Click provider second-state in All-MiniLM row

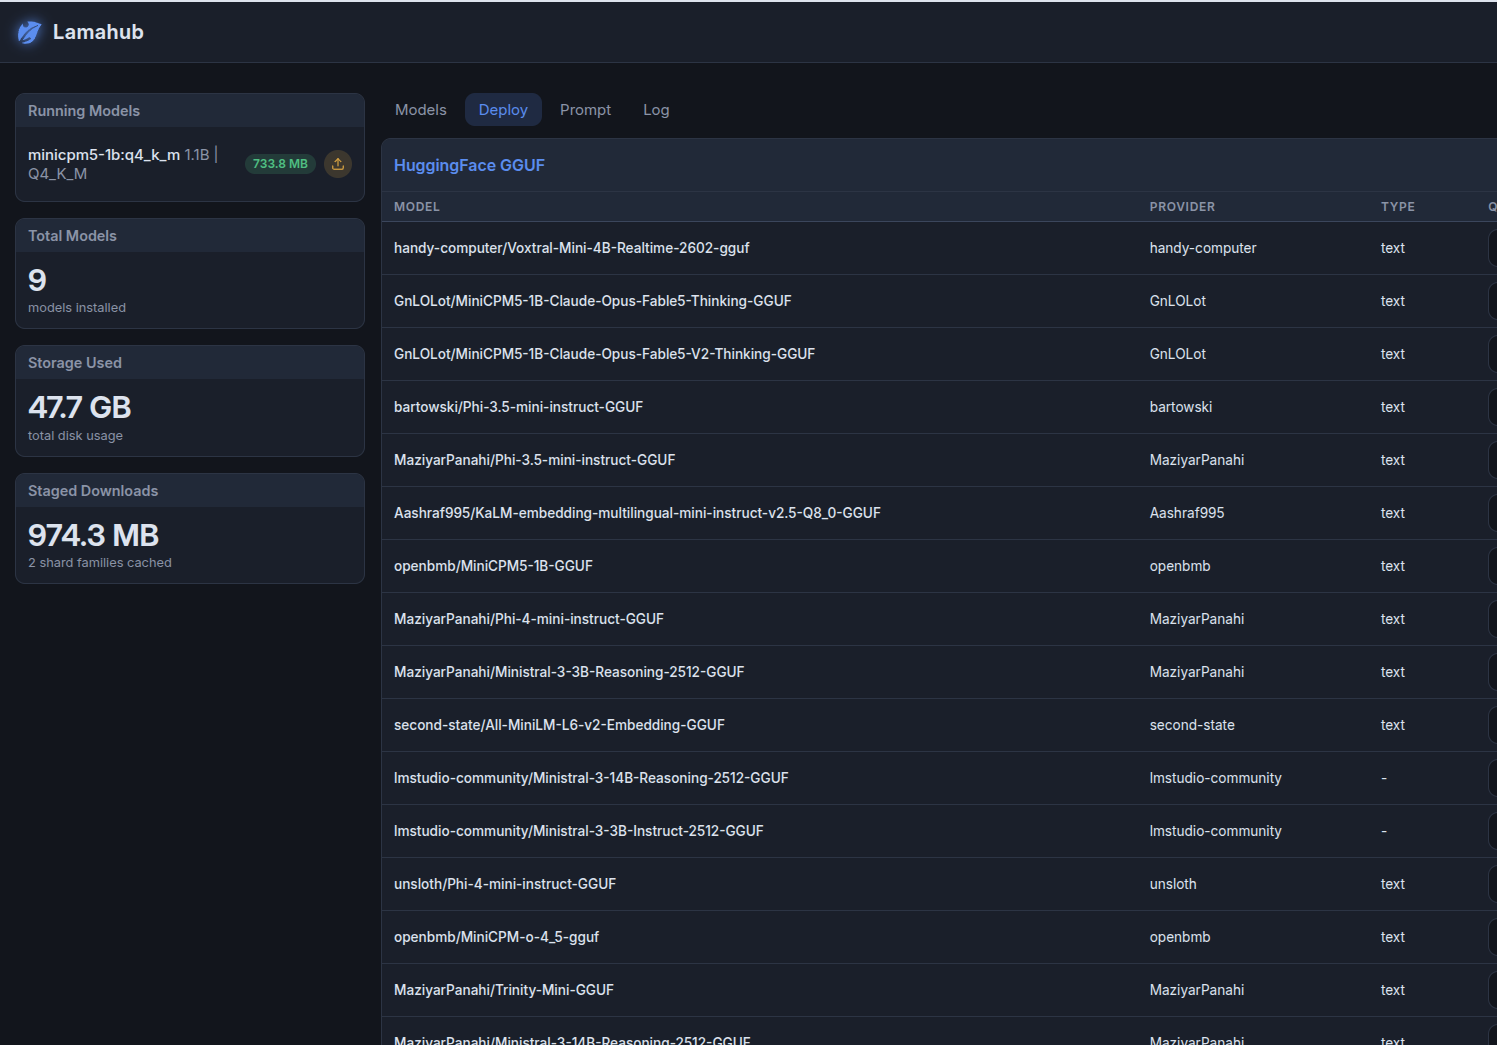[1192, 725]
